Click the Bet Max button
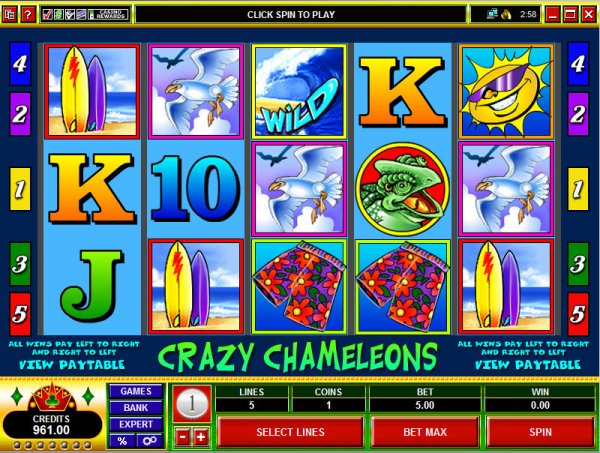 coord(425,432)
